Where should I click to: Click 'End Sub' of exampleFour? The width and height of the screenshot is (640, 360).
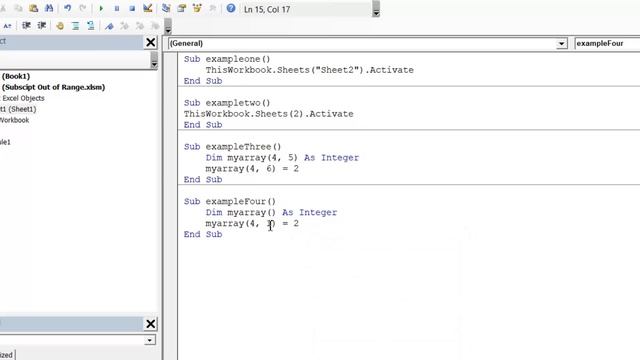(203, 235)
